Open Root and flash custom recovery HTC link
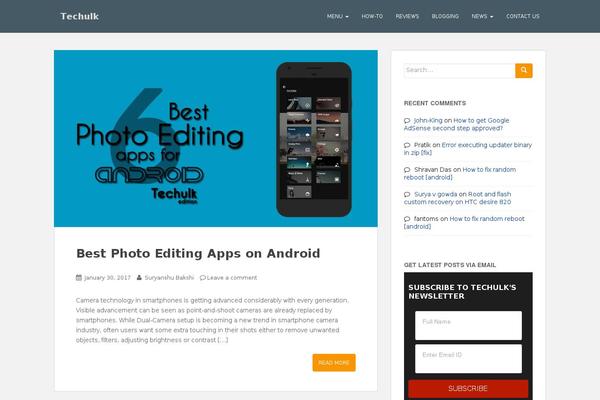The width and height of the screenshot is (600, 400). (x=458, y=198)
